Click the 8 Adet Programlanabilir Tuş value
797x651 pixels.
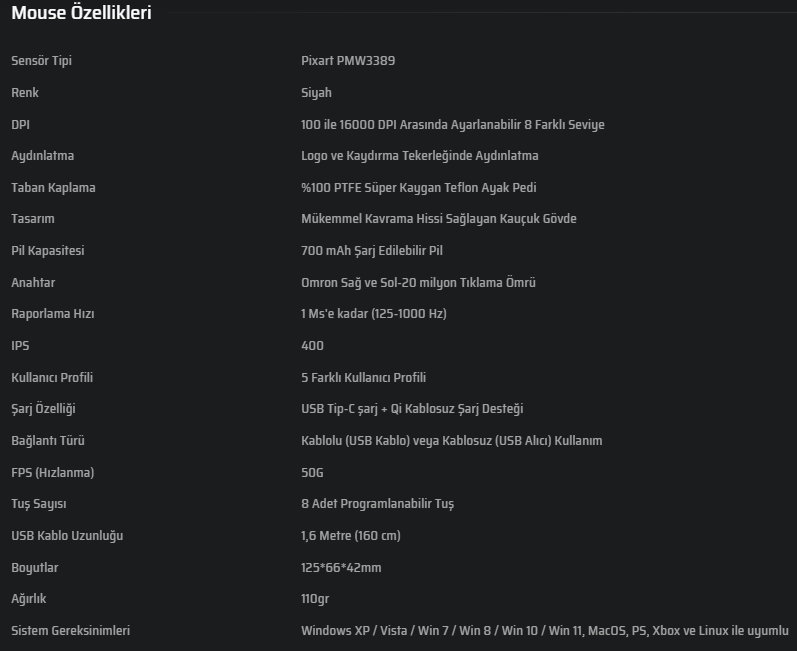pyautogui.click(x=378, y=504)
